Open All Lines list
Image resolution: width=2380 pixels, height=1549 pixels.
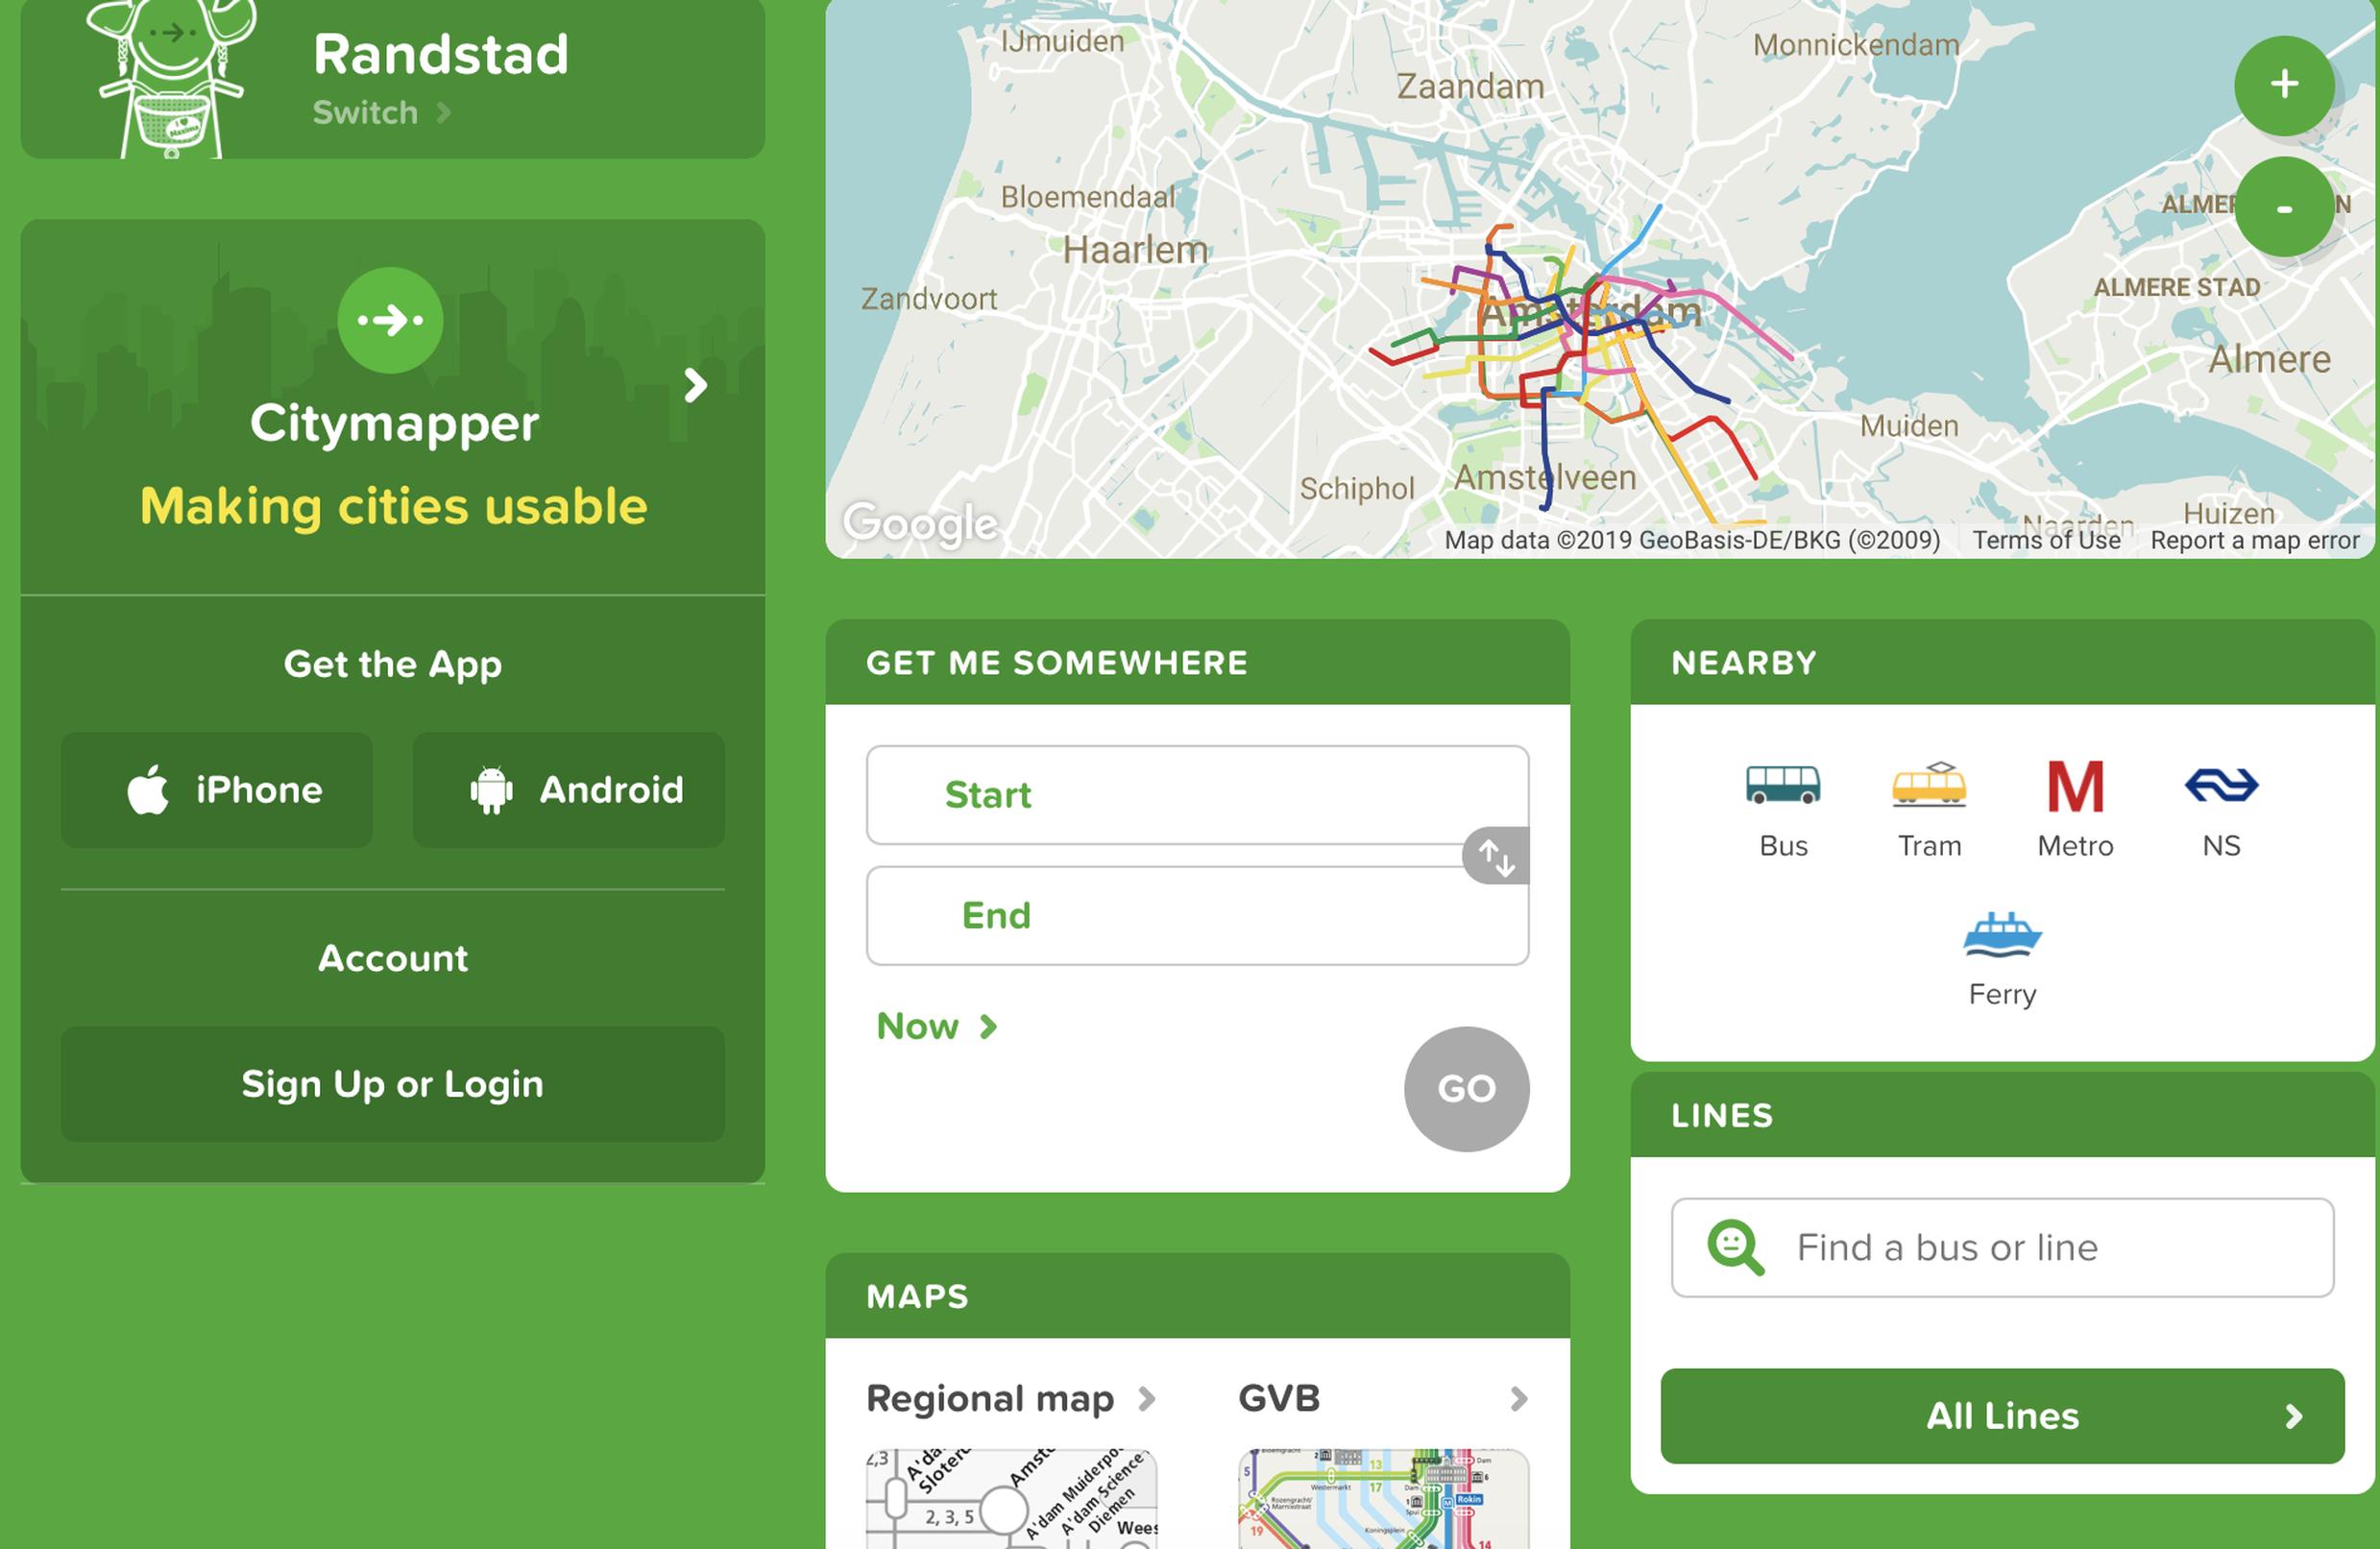click(x=2002, y=1416)
